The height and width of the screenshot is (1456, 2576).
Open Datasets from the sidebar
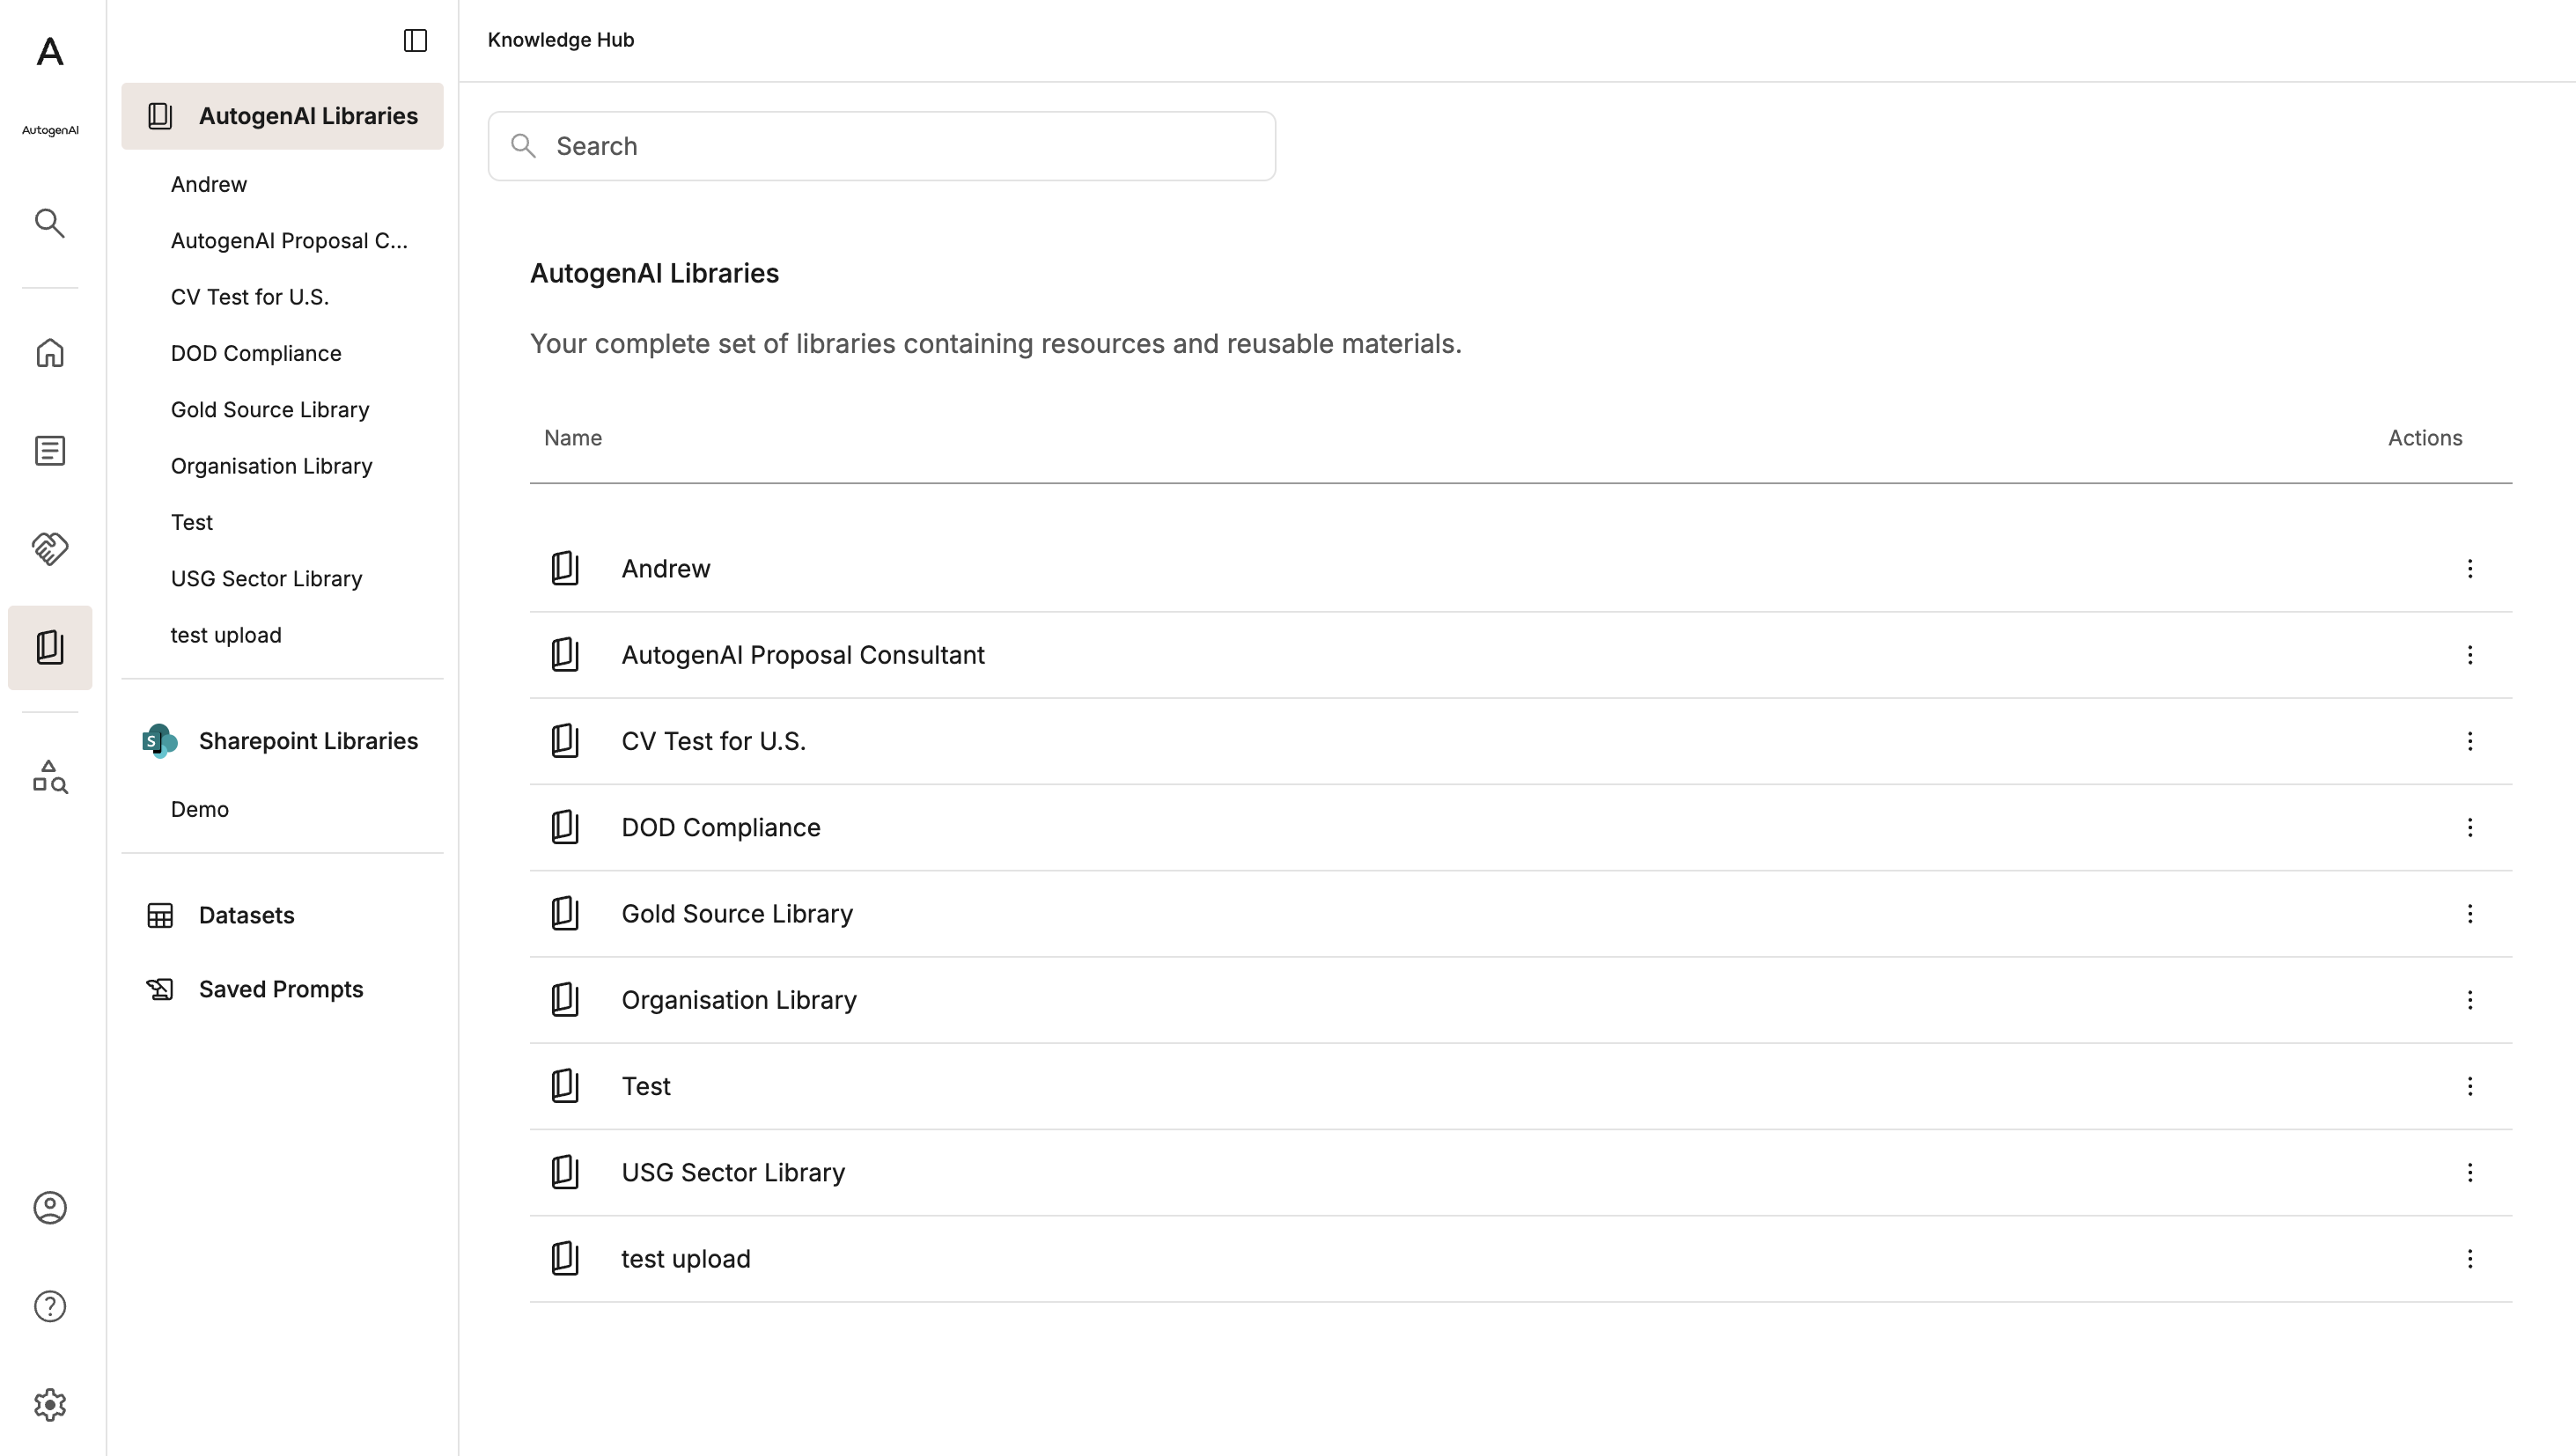(x=282, y=916)
